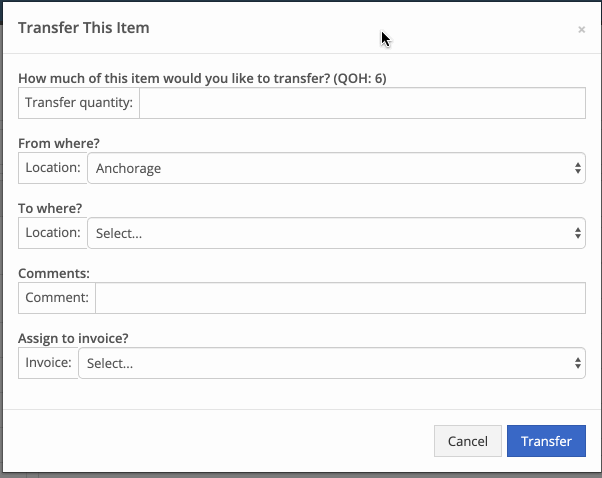Click the Comments: section heading
Screen dimensions: 602x478
tap(54, 273)
